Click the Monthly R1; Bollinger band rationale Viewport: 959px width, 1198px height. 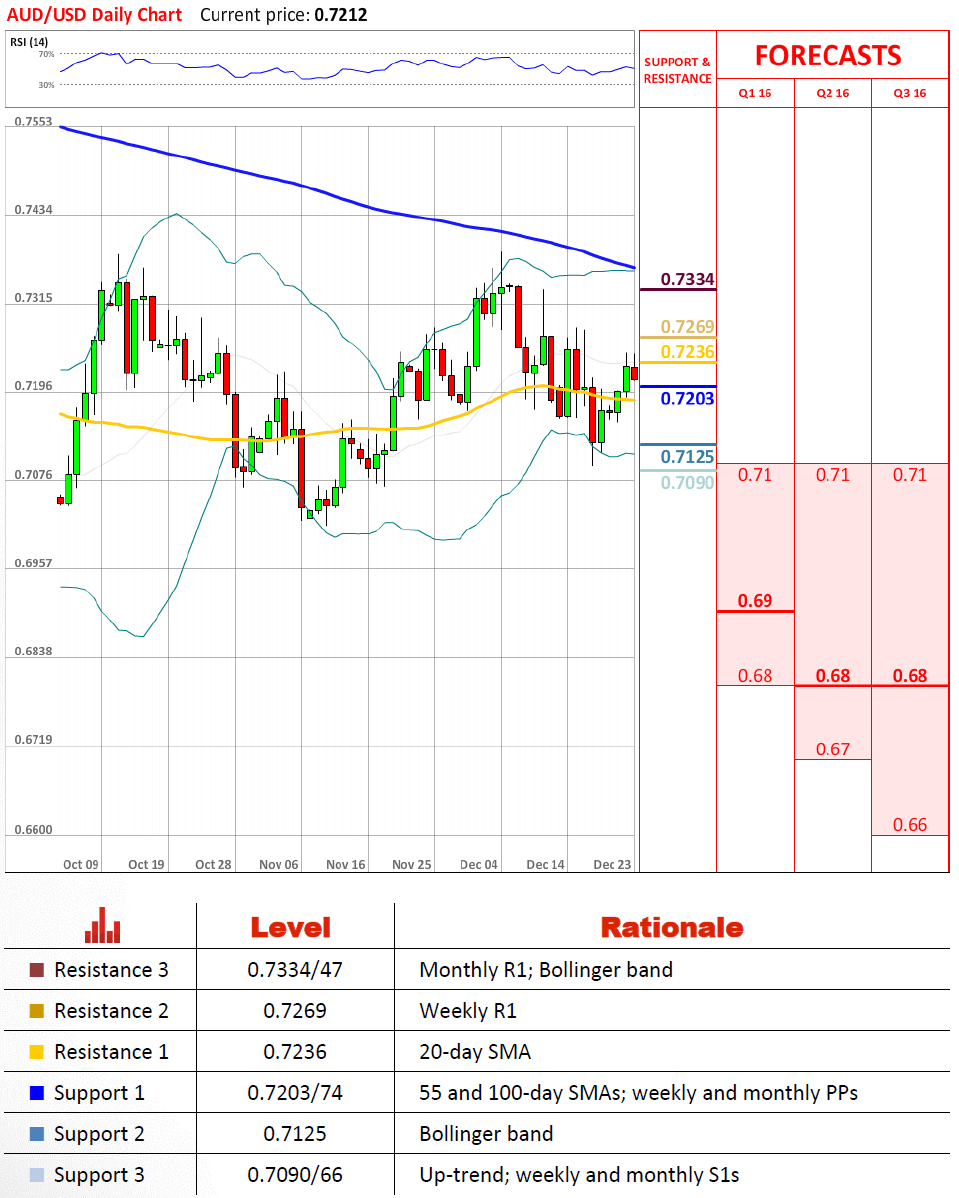[x=546, y=970]
